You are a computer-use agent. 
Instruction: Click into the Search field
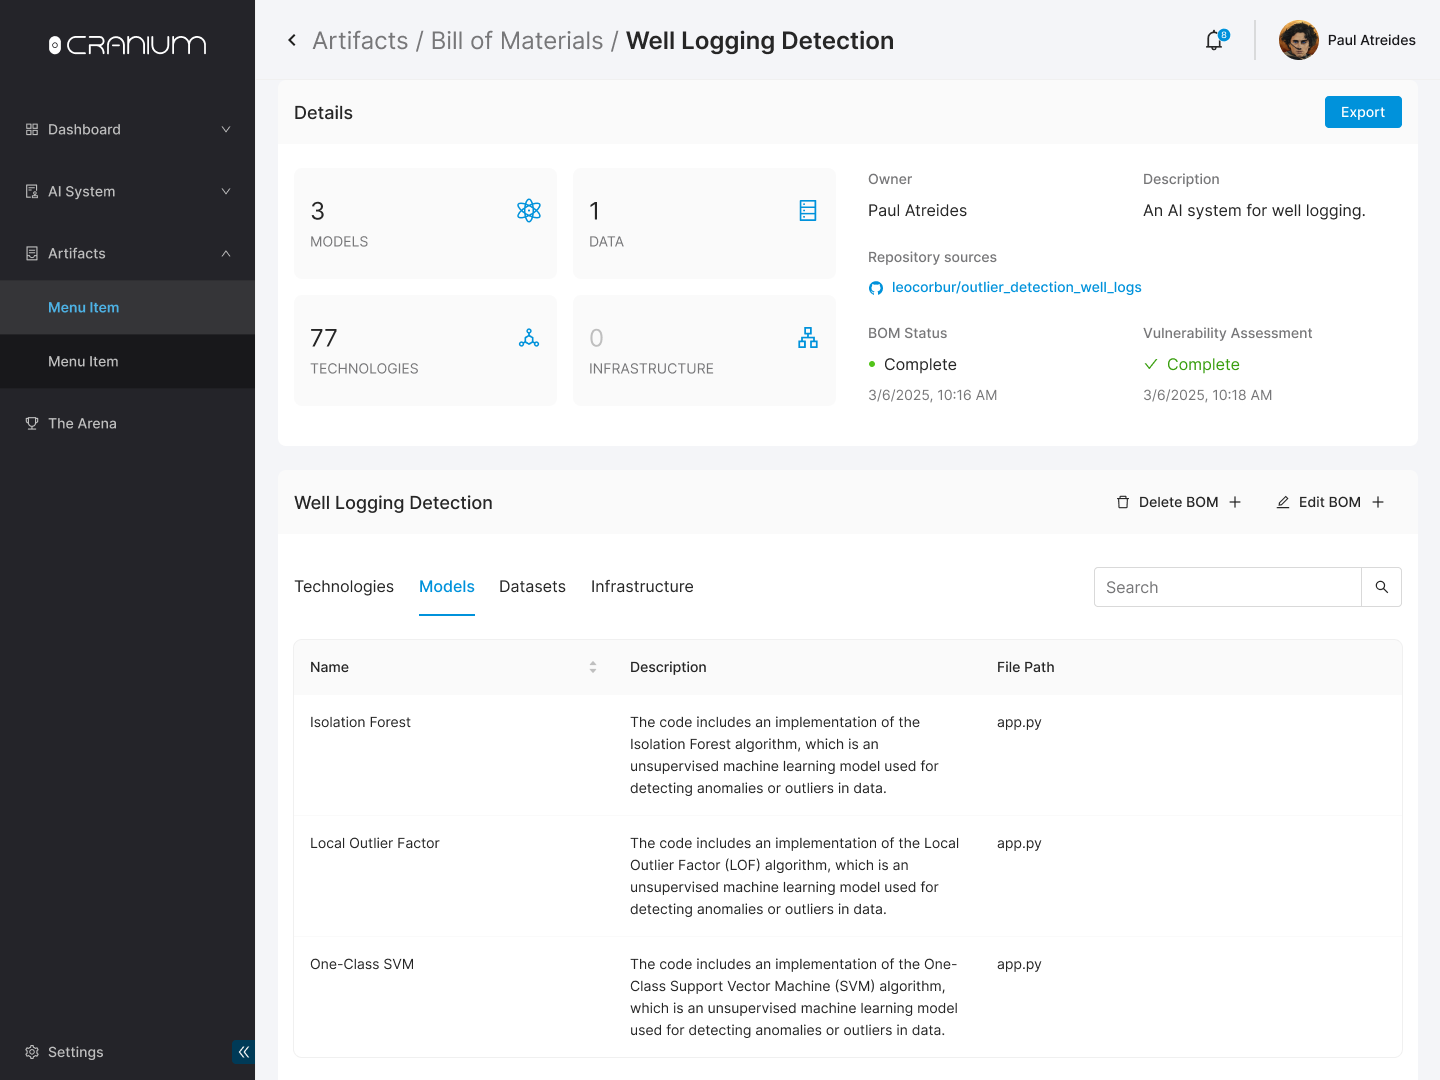(1228, 587)
